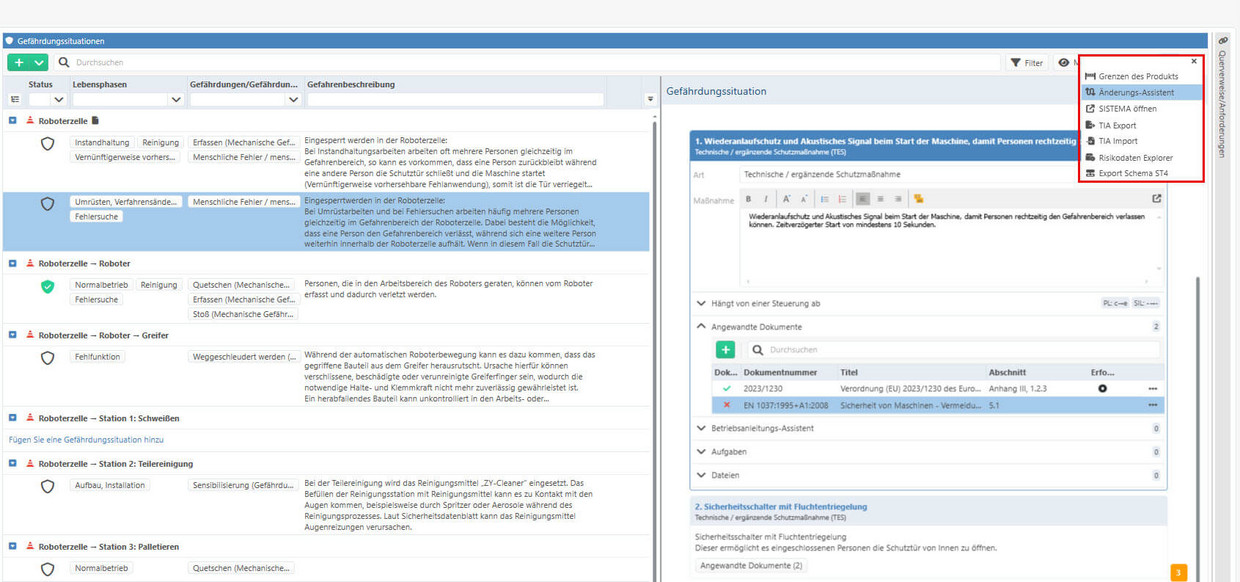Click column options icon right of Gefahrenbeschreibung

650,99
